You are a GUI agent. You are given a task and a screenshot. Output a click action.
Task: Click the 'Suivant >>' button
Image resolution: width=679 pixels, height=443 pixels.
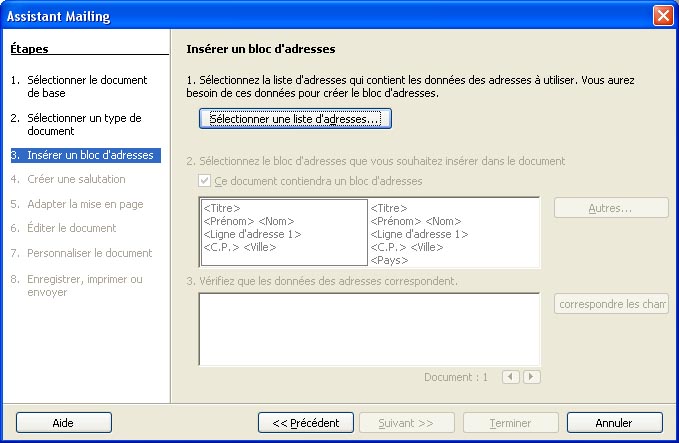coord(405,423)
